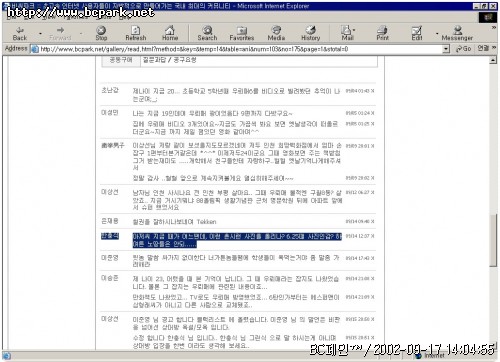This screenshot has height=362, width=500.
Task: Click the IE throbber logo in the top-right corner
Action: [488, 17]
